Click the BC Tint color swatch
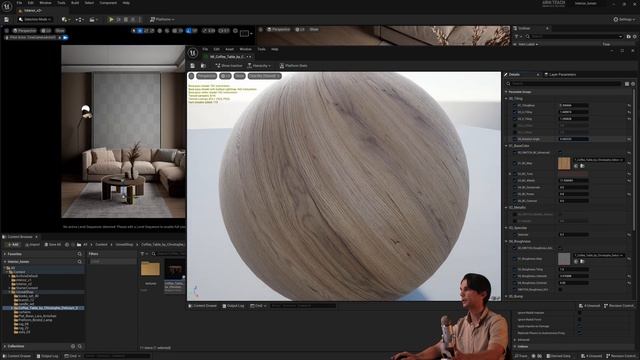The width and height of the screenshot is (640, 360). pos(573,174)
